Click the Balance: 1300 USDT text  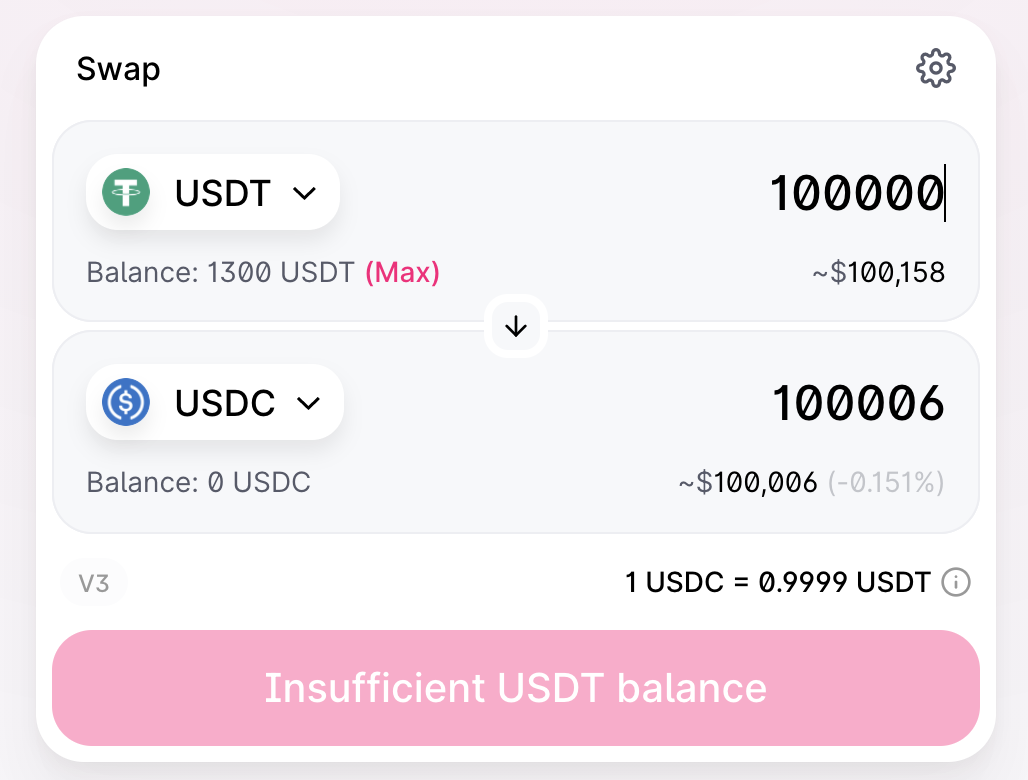coord(222,272)
